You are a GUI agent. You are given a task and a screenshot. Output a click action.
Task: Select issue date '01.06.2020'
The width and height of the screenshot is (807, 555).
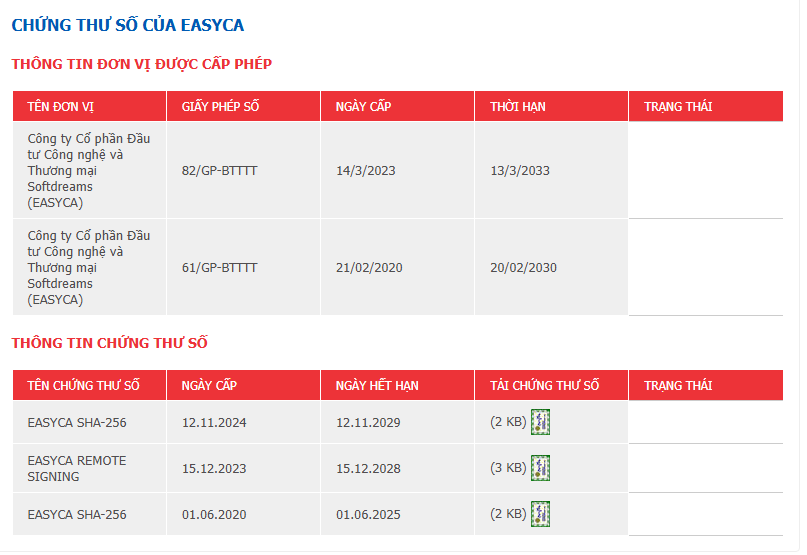coord(214,515)
